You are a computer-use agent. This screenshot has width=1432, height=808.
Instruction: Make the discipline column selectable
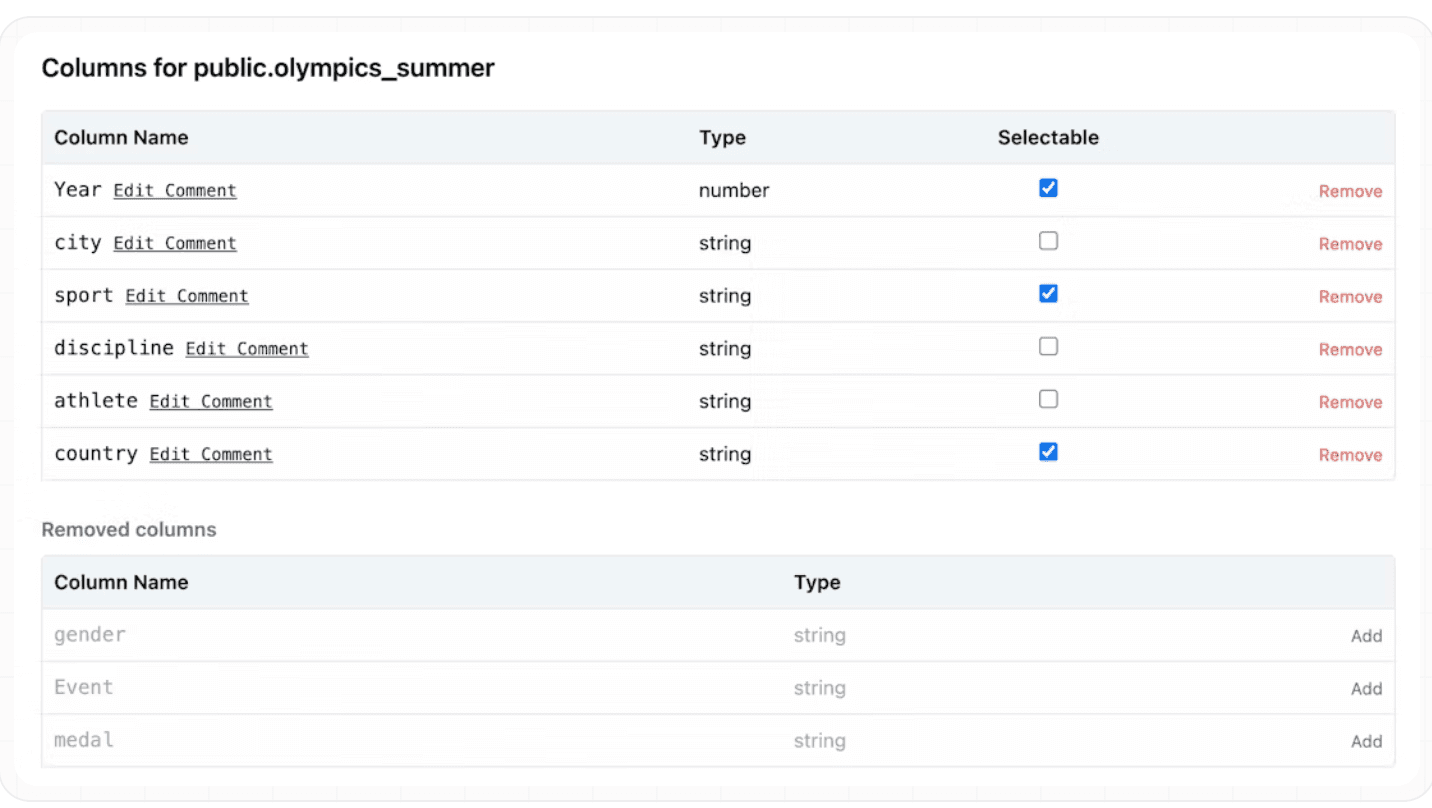[x=1048, y=346]
